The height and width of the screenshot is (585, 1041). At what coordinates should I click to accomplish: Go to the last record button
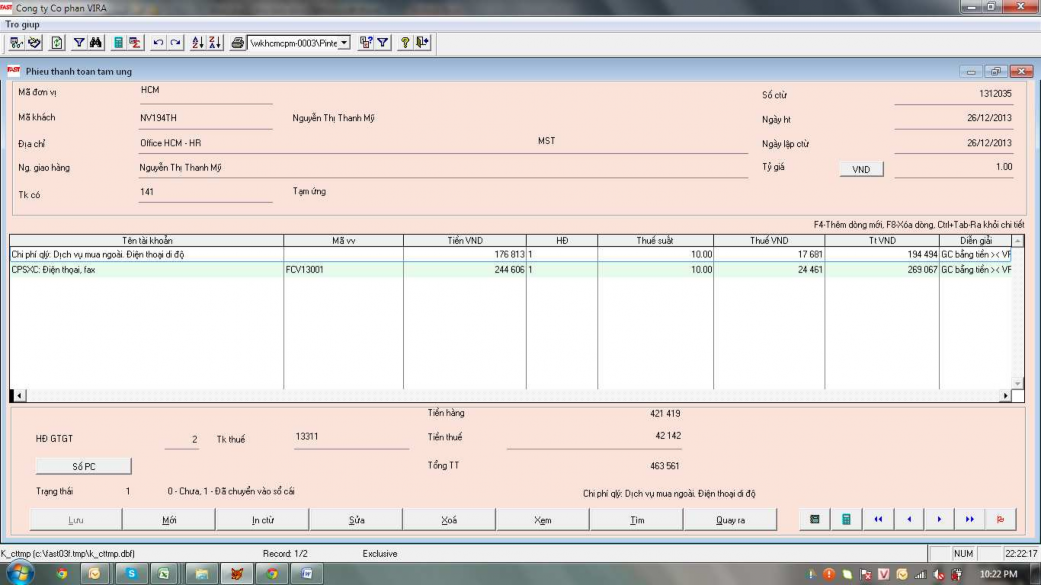[x=969, y=519]
